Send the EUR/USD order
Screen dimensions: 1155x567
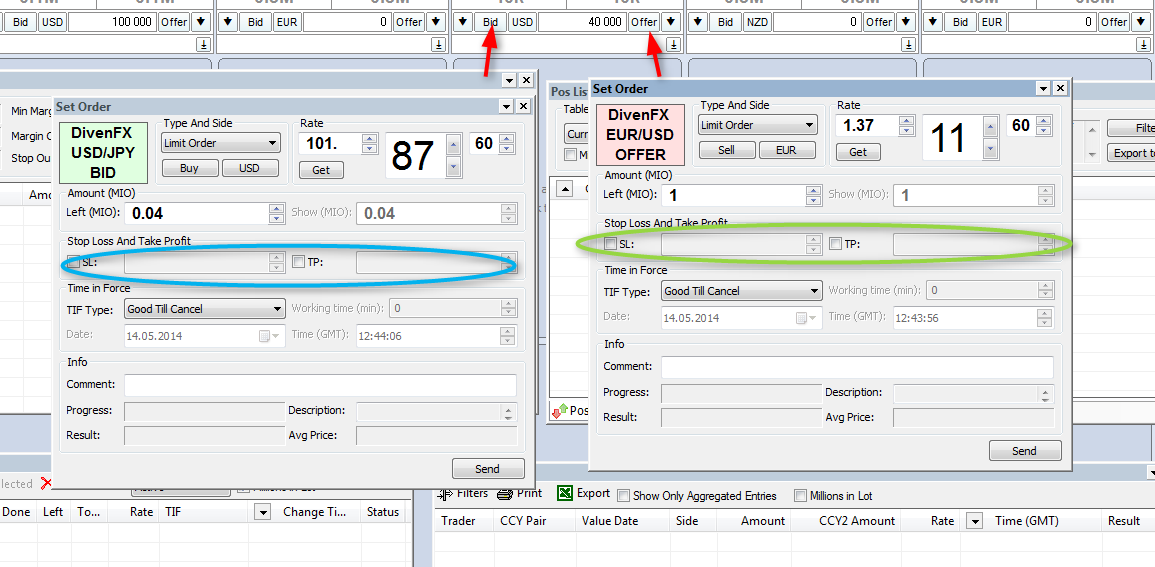click(x=1025, y=451)
